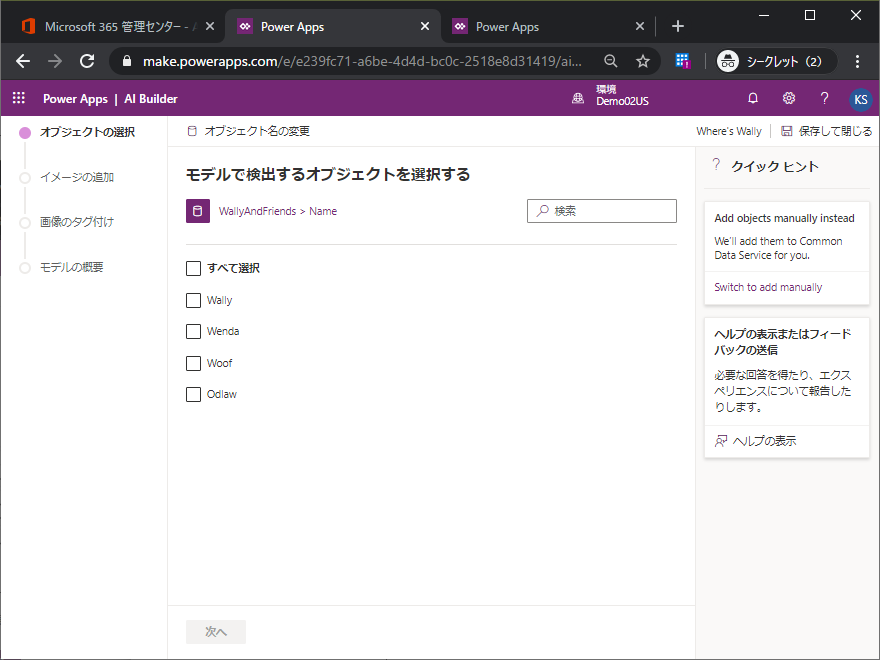Click the 次へ button
880x660 pixels.
point(216,632)
